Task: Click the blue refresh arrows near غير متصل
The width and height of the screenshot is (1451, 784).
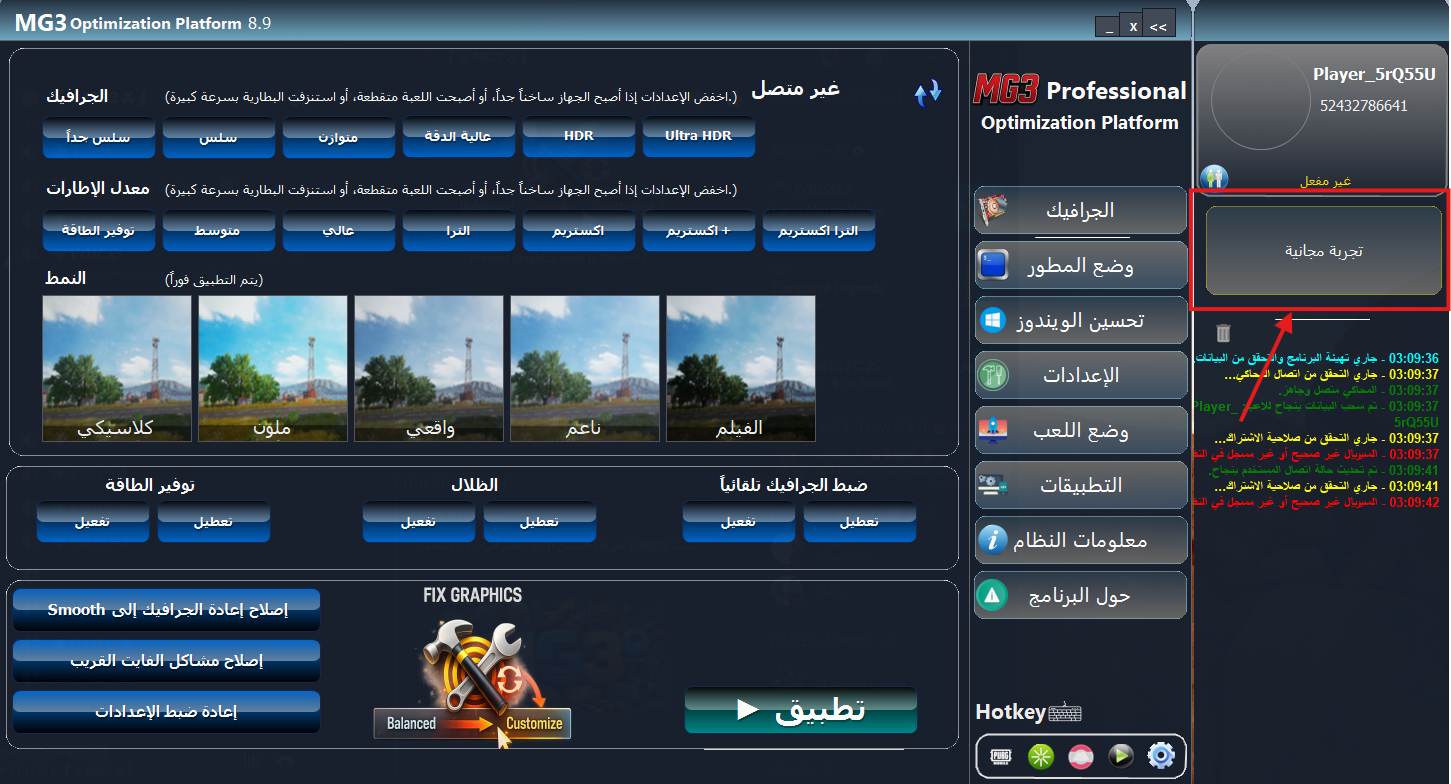Action: (928, 92)
